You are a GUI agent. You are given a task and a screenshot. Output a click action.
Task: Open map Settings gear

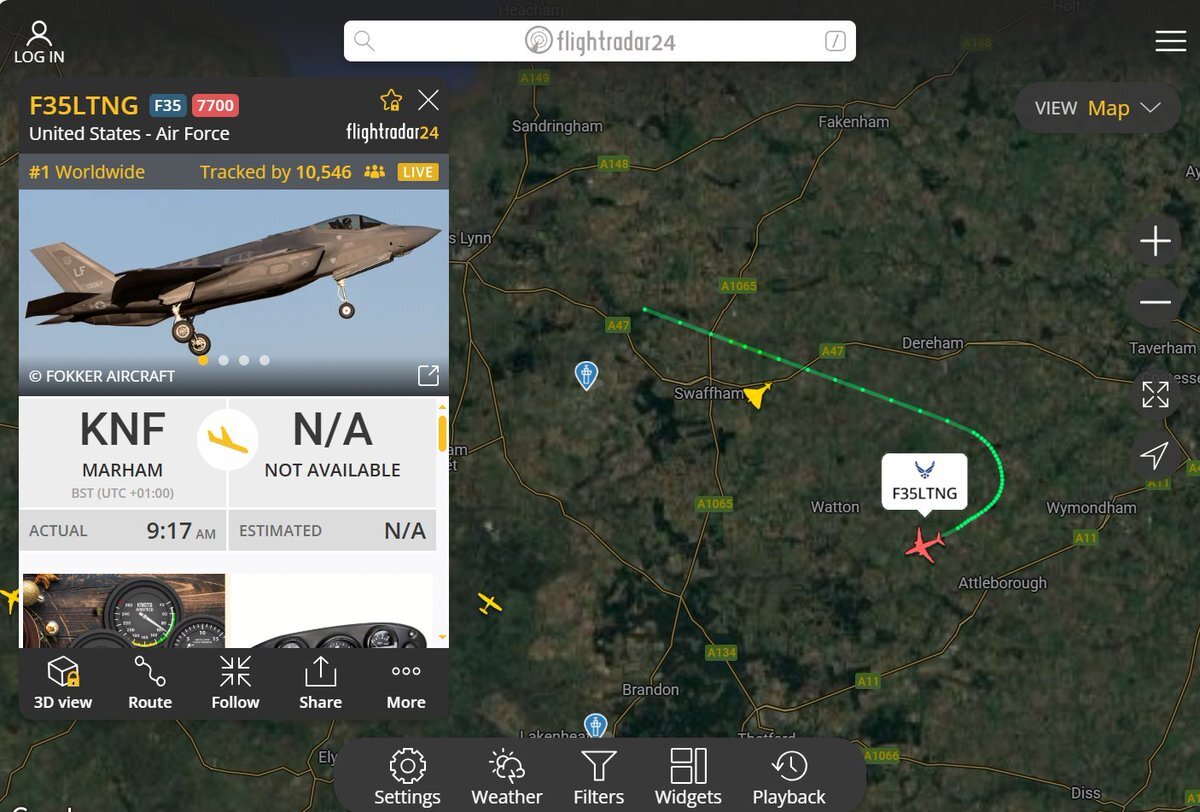(407, 778)
